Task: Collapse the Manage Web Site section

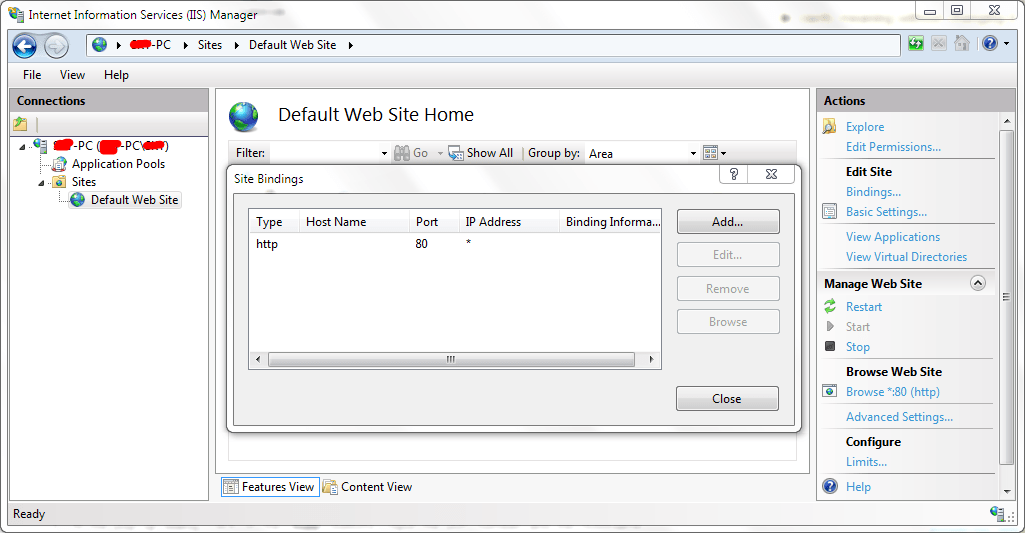Action: click(x=978, y=283)
